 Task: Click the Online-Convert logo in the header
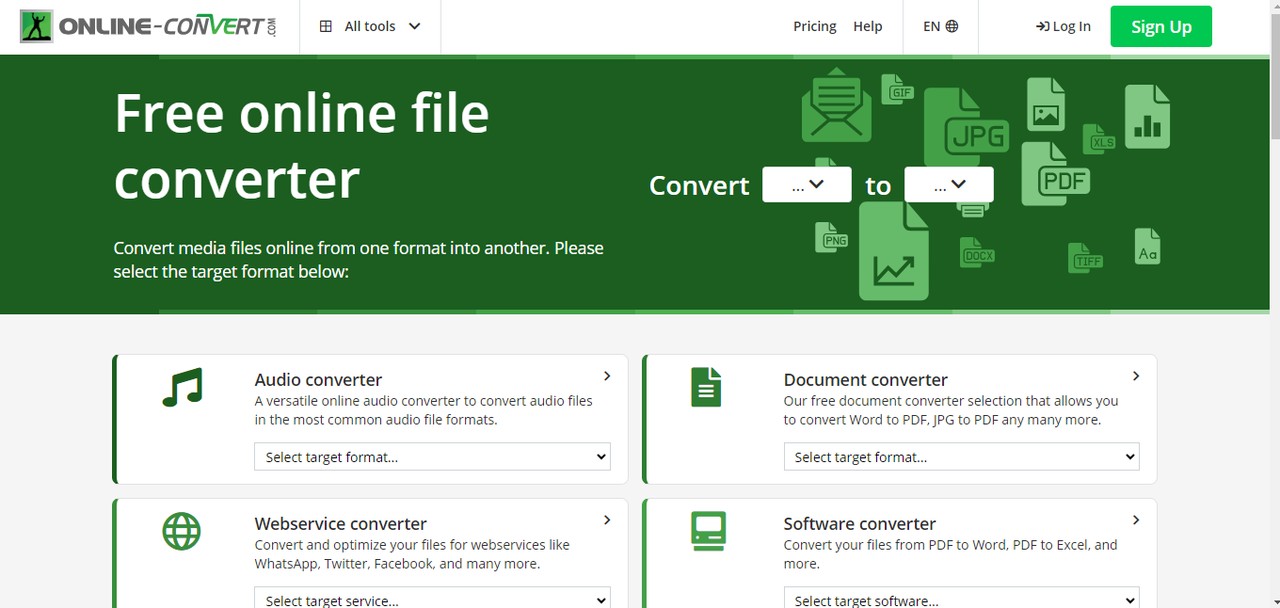(x=150, y=25)
